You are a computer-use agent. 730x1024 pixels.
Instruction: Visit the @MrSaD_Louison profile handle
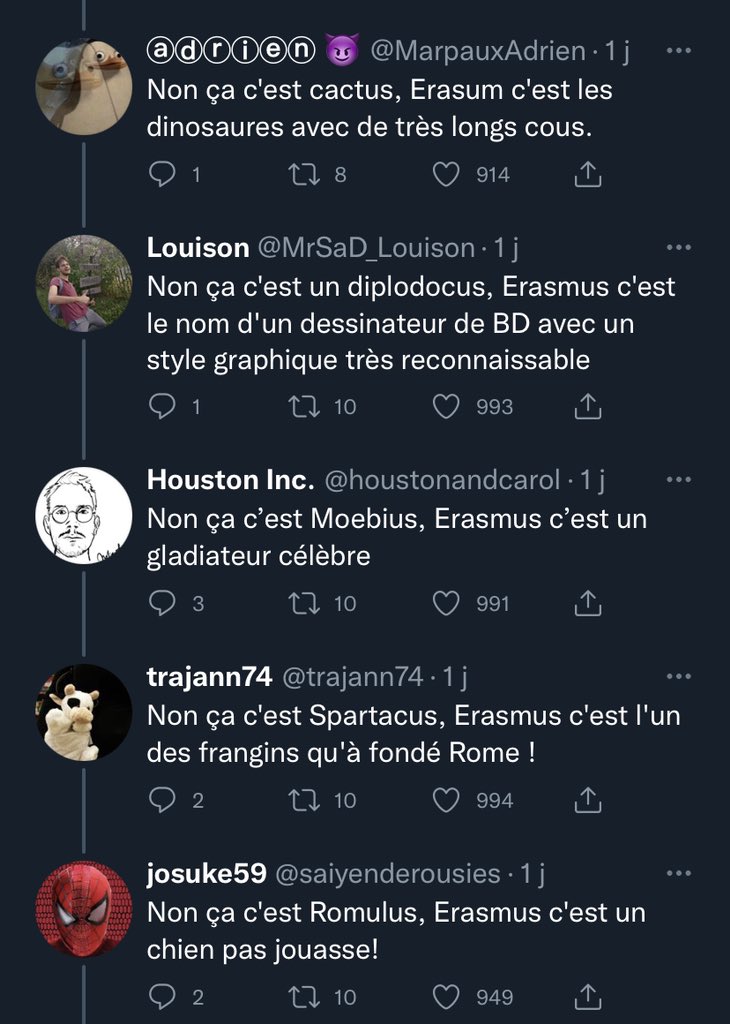(366, 247)
